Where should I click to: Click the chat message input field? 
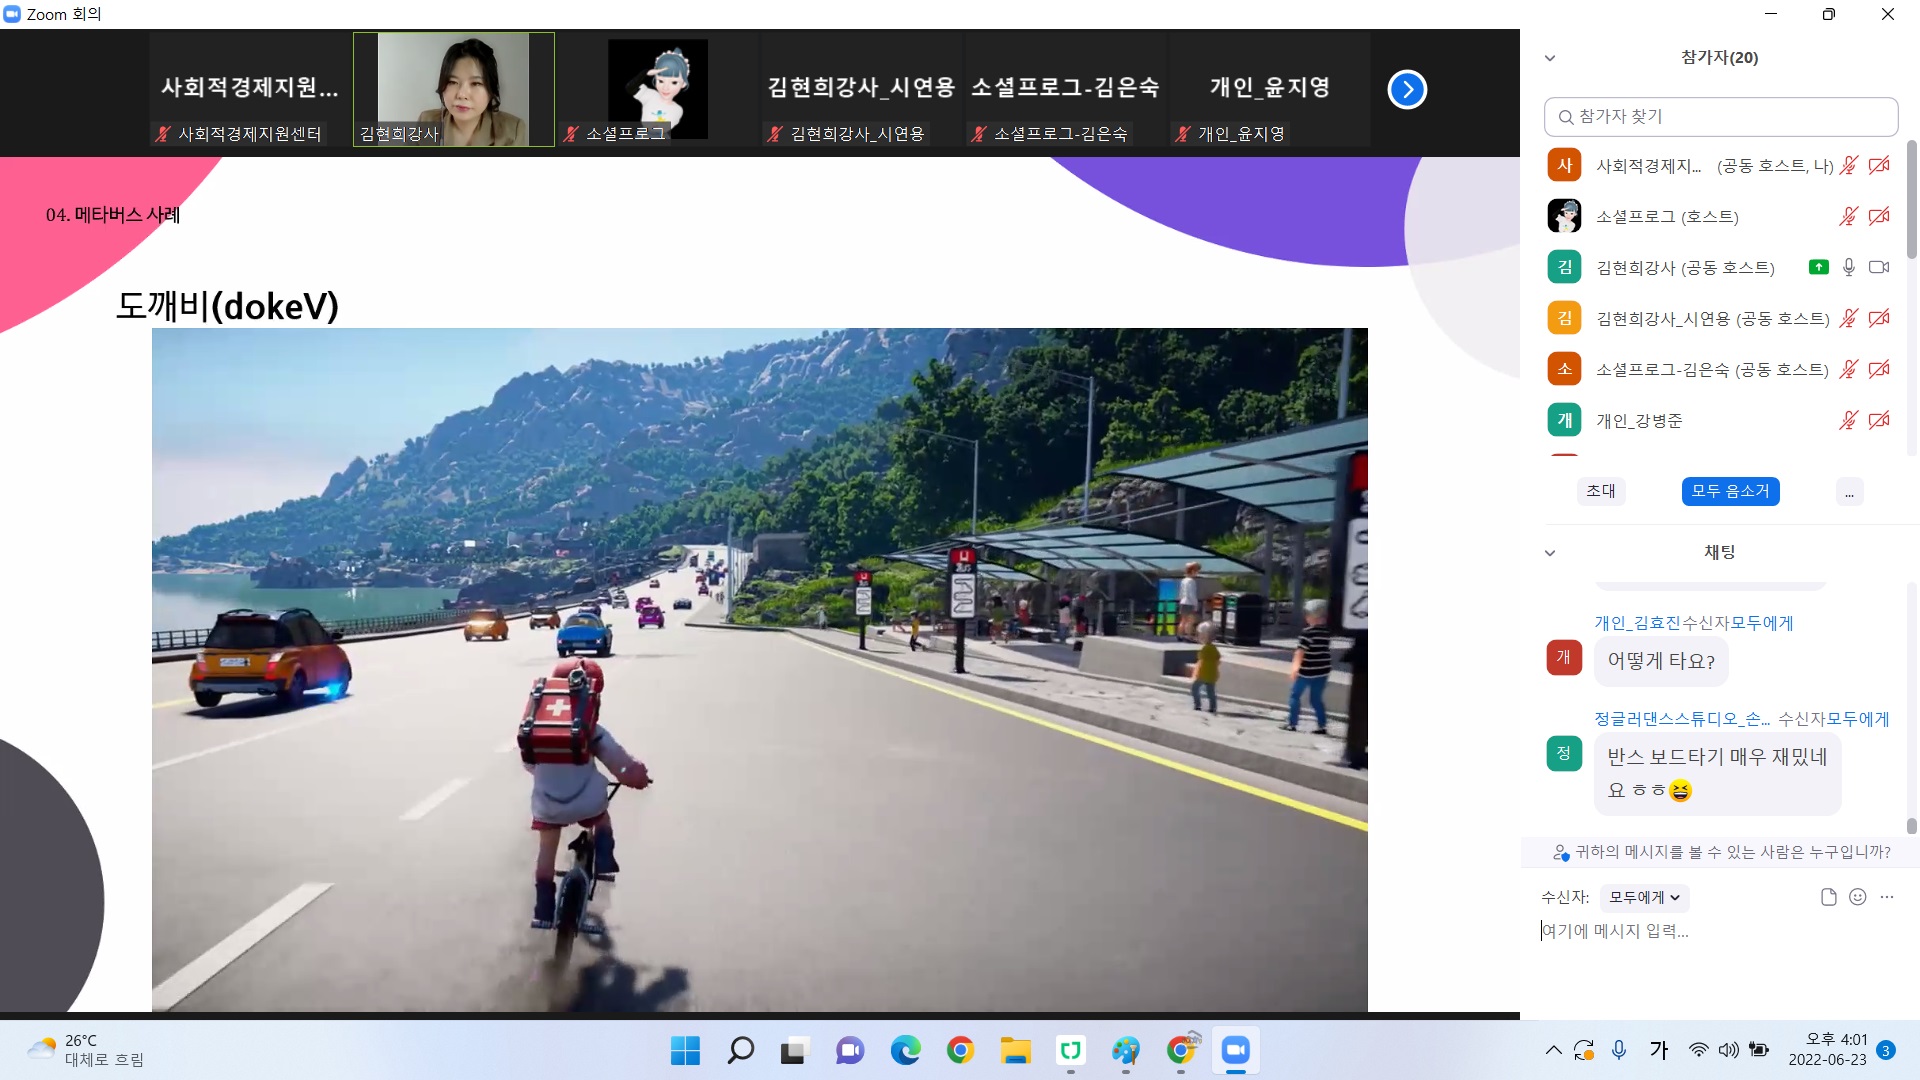(1718, 931)
